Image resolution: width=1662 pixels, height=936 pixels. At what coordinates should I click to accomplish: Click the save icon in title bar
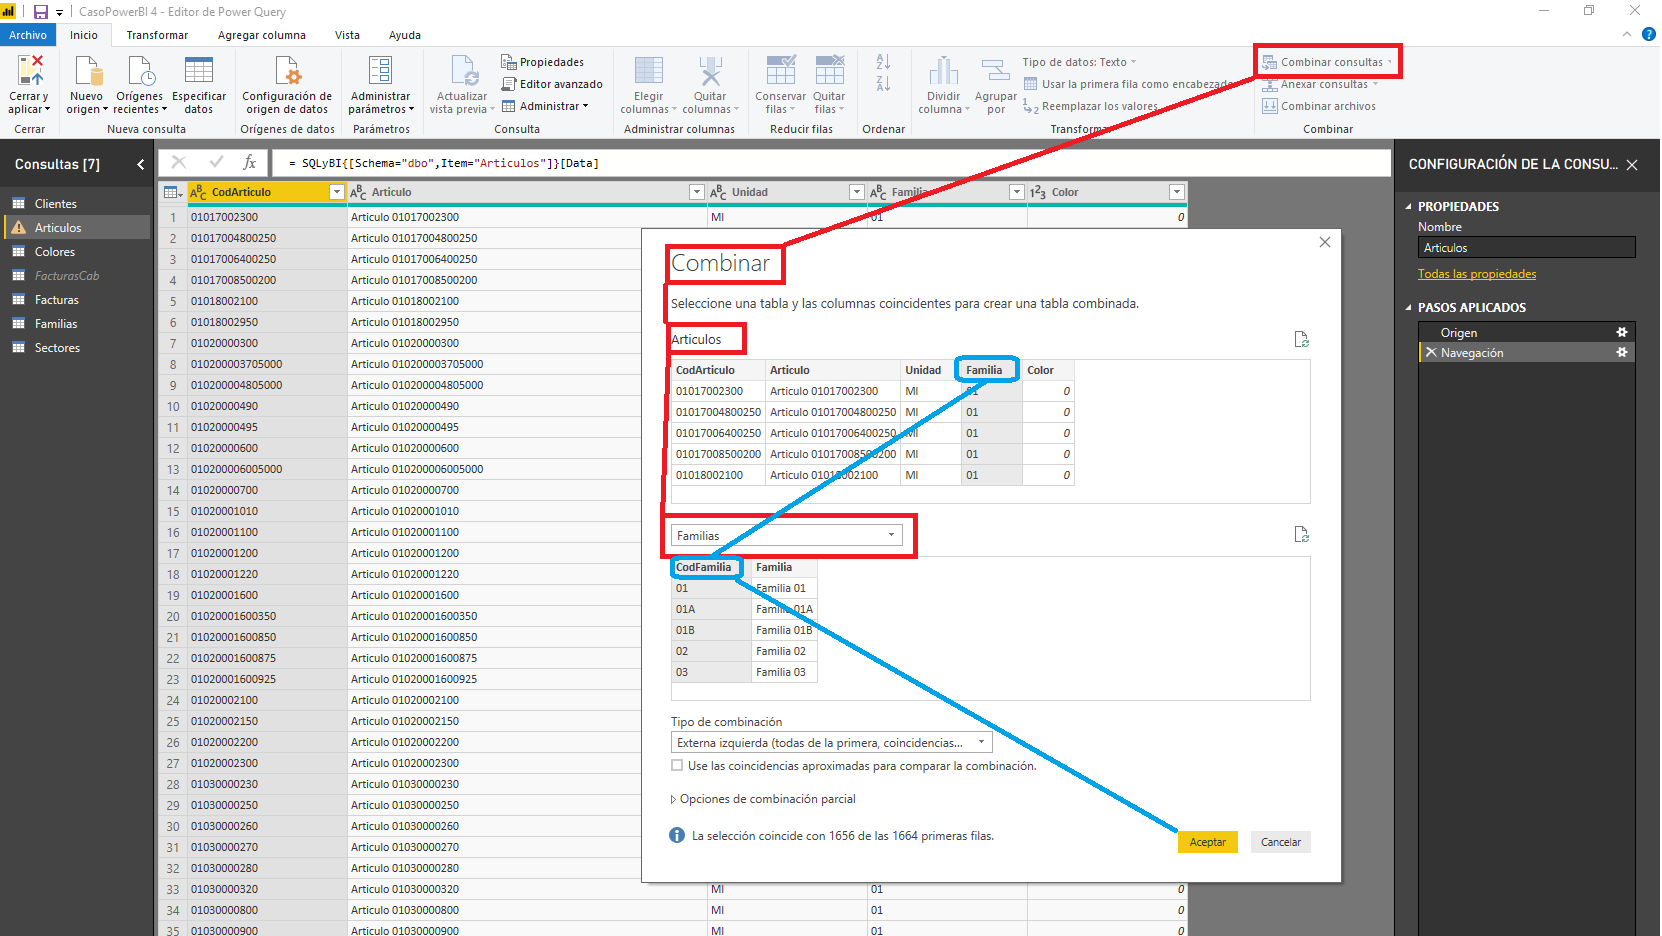(x=41, y=12)
